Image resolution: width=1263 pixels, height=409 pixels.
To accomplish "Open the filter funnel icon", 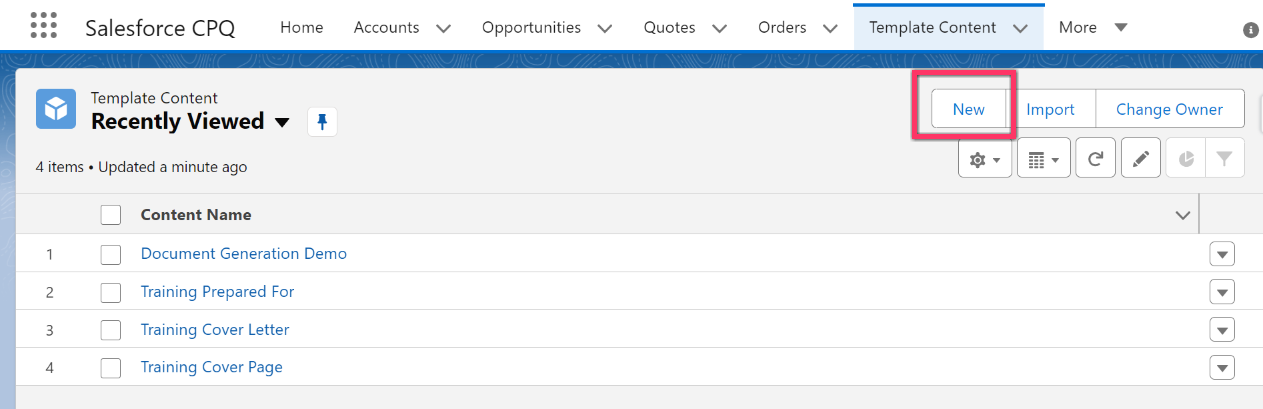I will [1225, 159].
